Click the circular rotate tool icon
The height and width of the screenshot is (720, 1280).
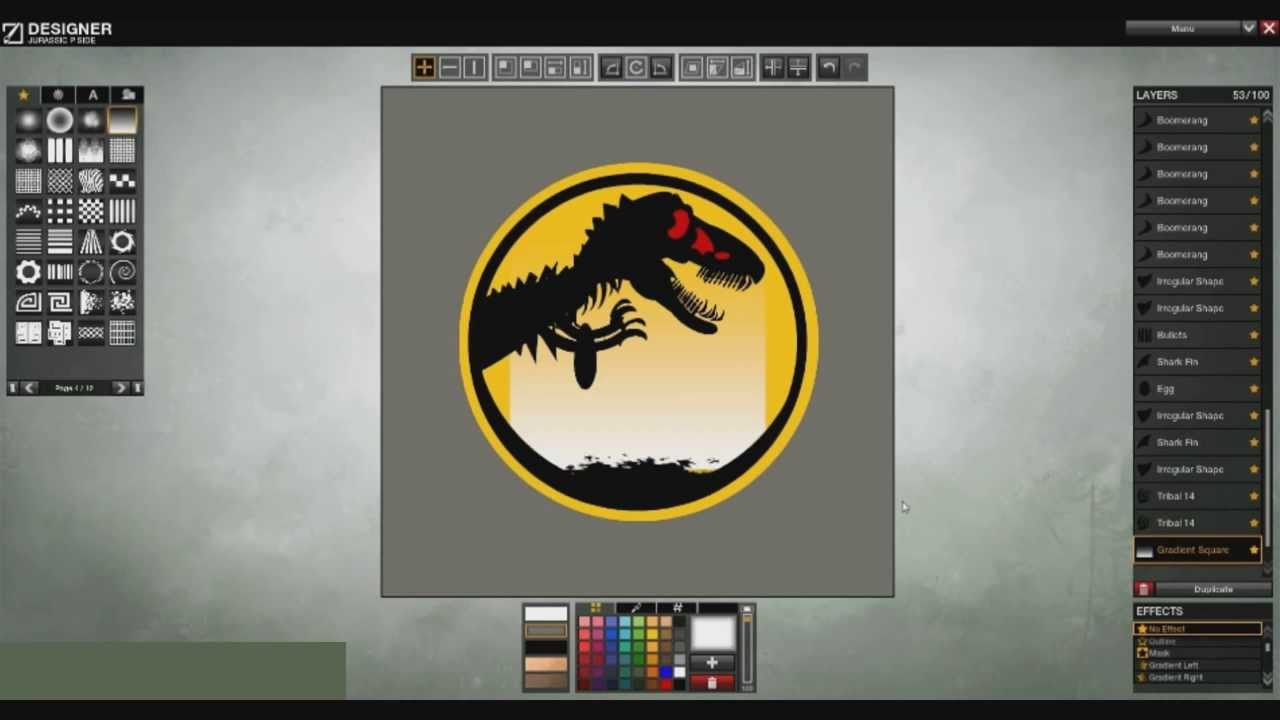tap(636, 67)
